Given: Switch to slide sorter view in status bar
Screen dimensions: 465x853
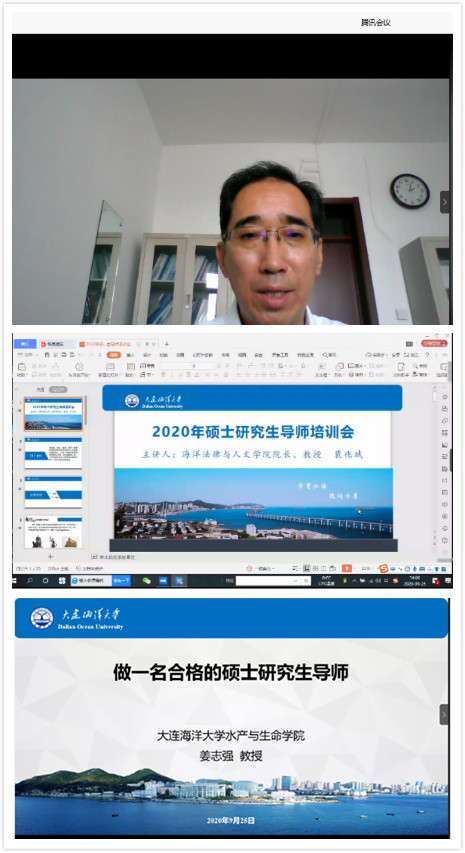Looking at the screenshot, I should 316,568.
